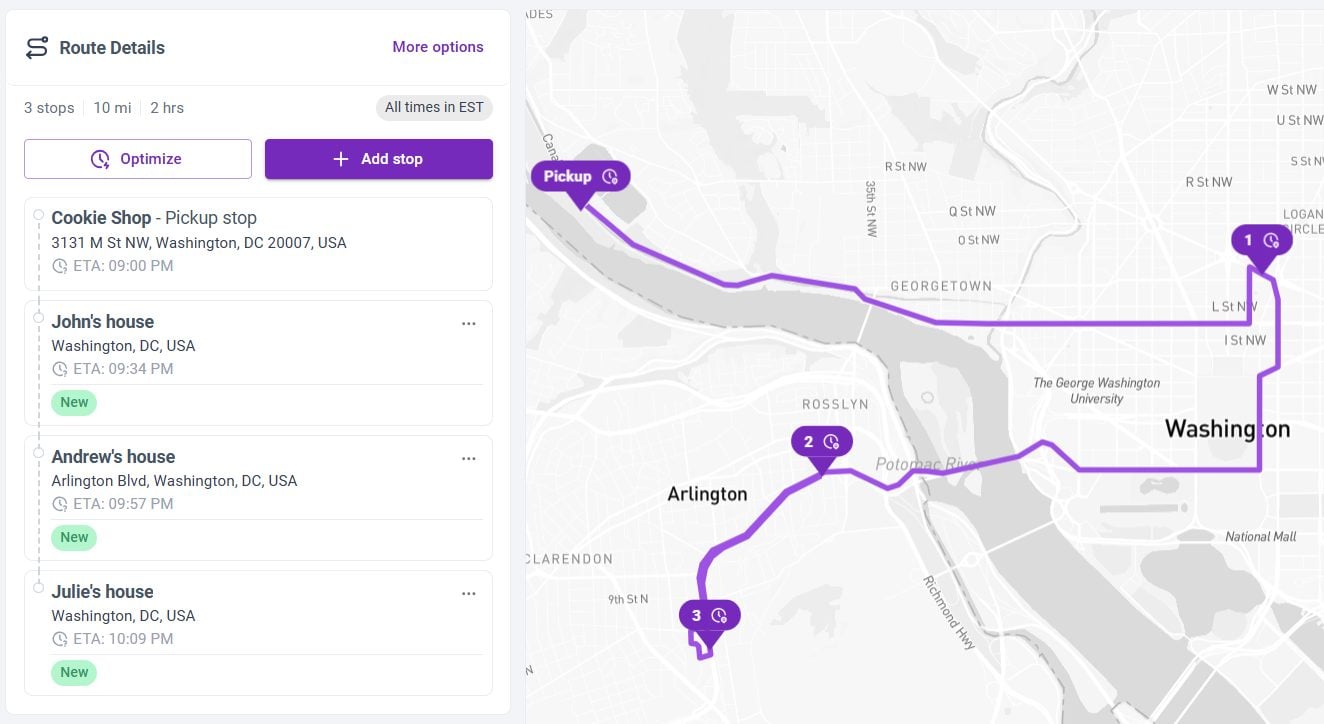1324x724 pixels.
Task: Click the clock icon on map marker 3
Action: [x=719, y=615]
